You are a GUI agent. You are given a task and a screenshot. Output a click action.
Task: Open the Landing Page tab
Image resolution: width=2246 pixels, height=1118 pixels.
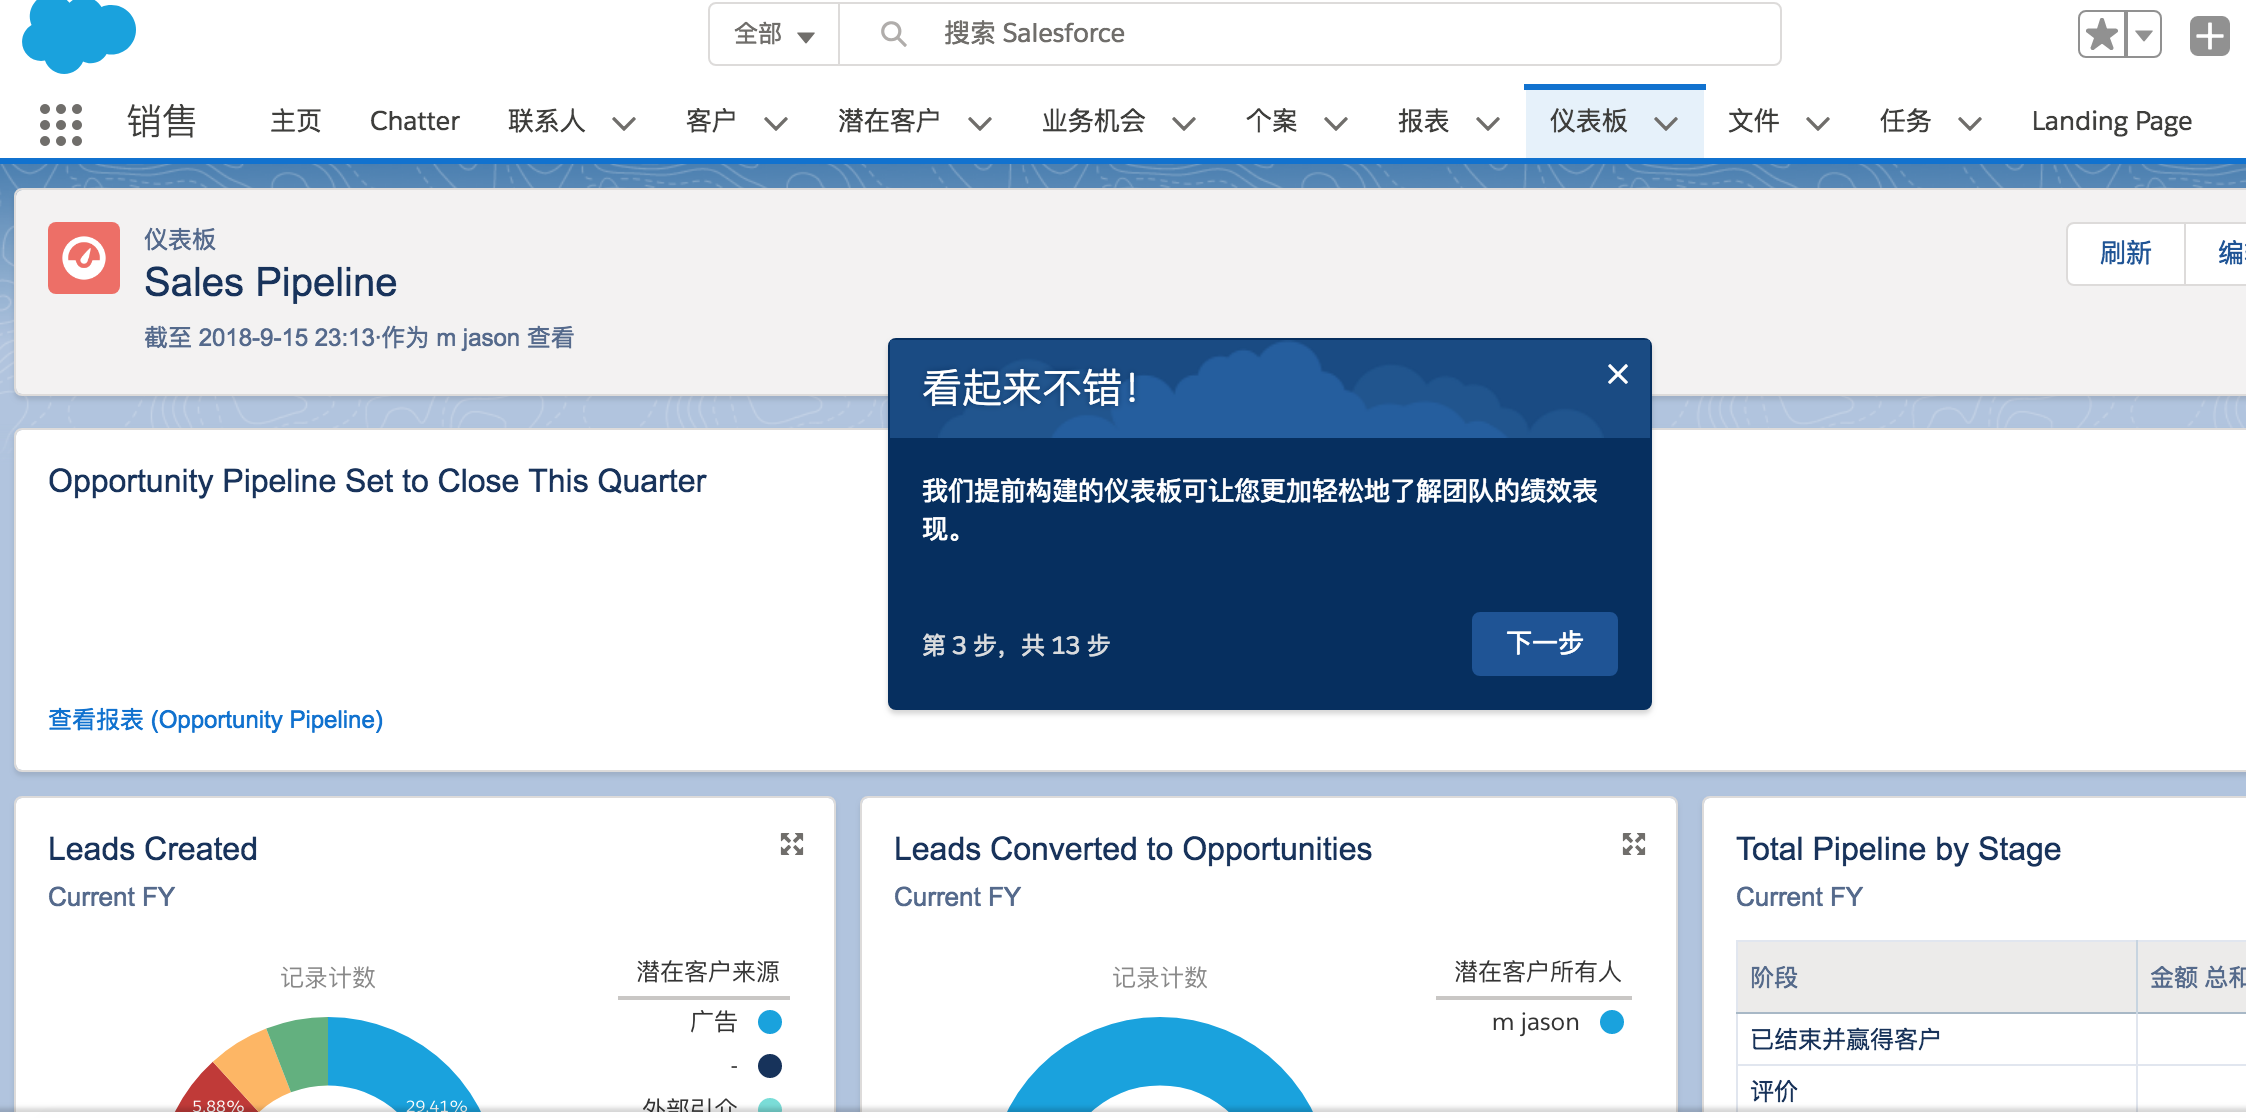coord(2112,121)
